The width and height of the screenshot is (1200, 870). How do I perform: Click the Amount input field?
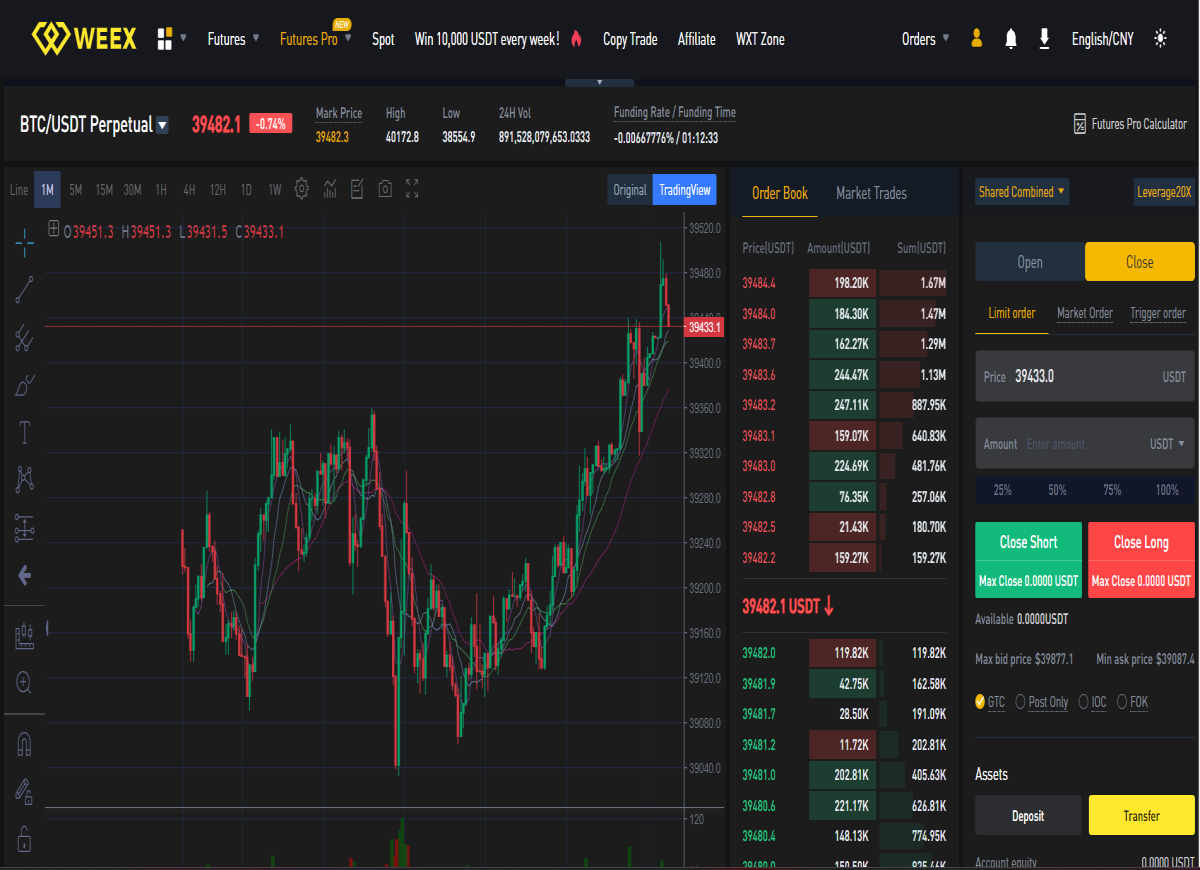pyautogui.click(x=1085, y=443)
